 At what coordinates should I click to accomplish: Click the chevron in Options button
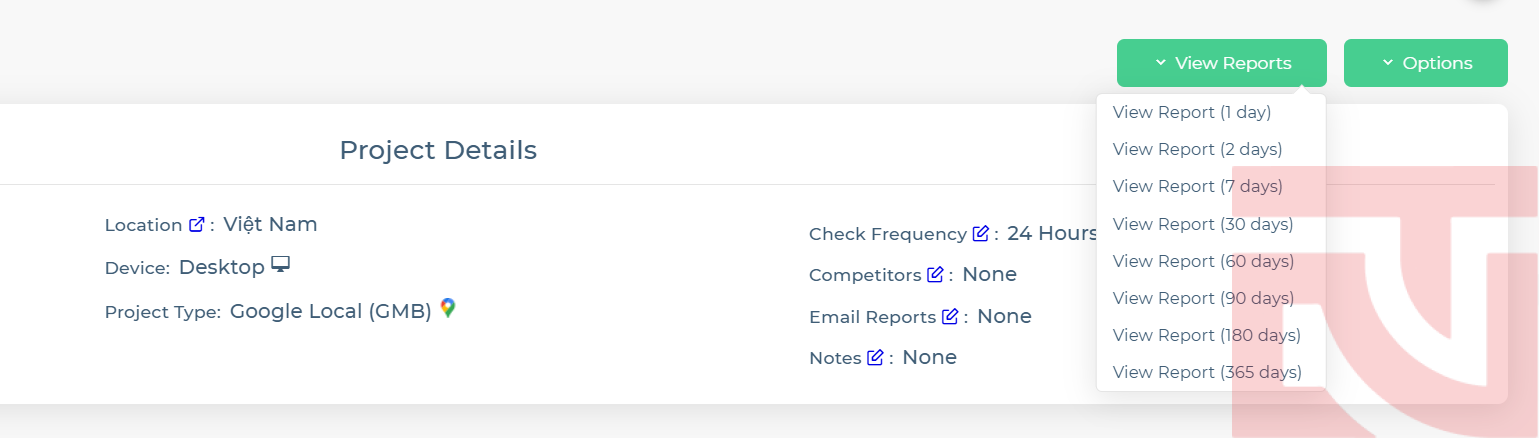(x=1388, y=63)
